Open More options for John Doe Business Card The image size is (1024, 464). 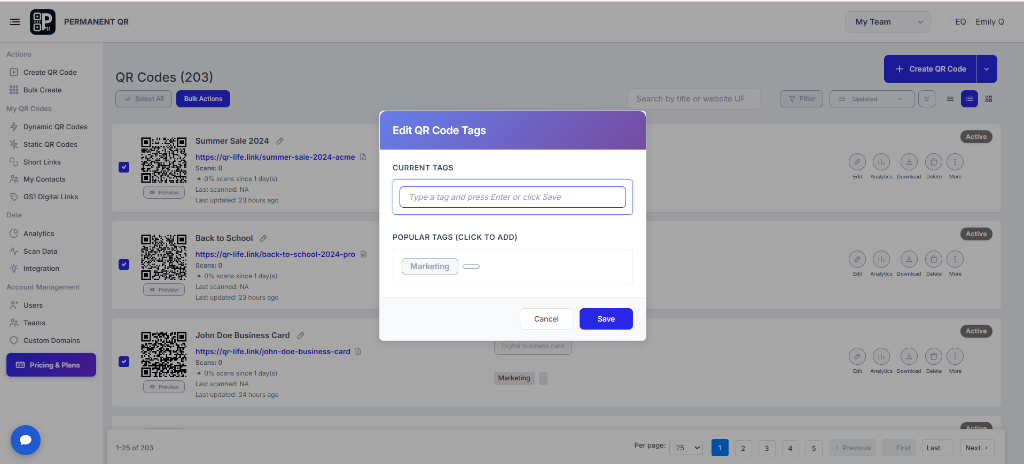click(x=955, y=356)
